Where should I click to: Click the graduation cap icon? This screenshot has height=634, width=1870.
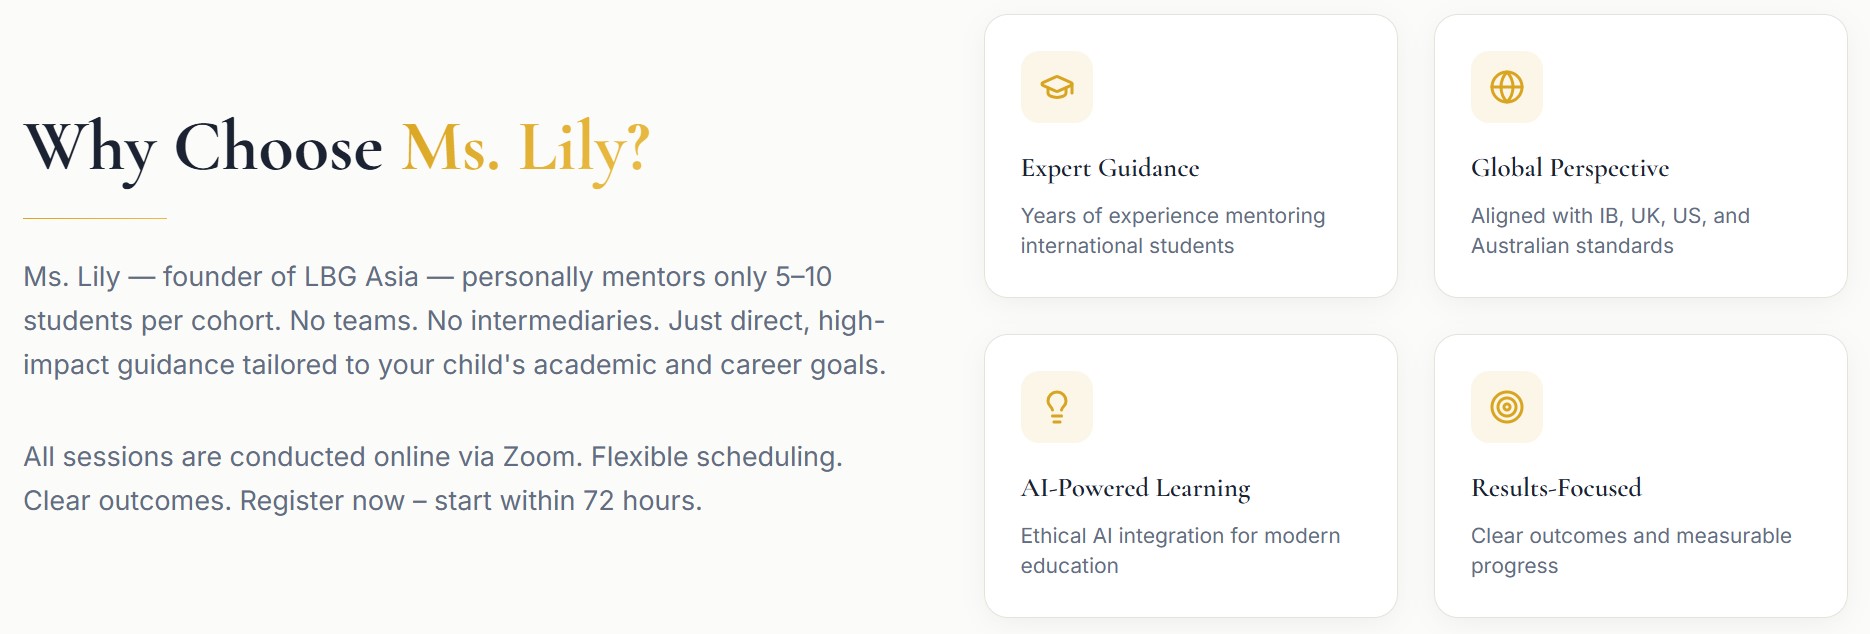[x=1056, y=87]
